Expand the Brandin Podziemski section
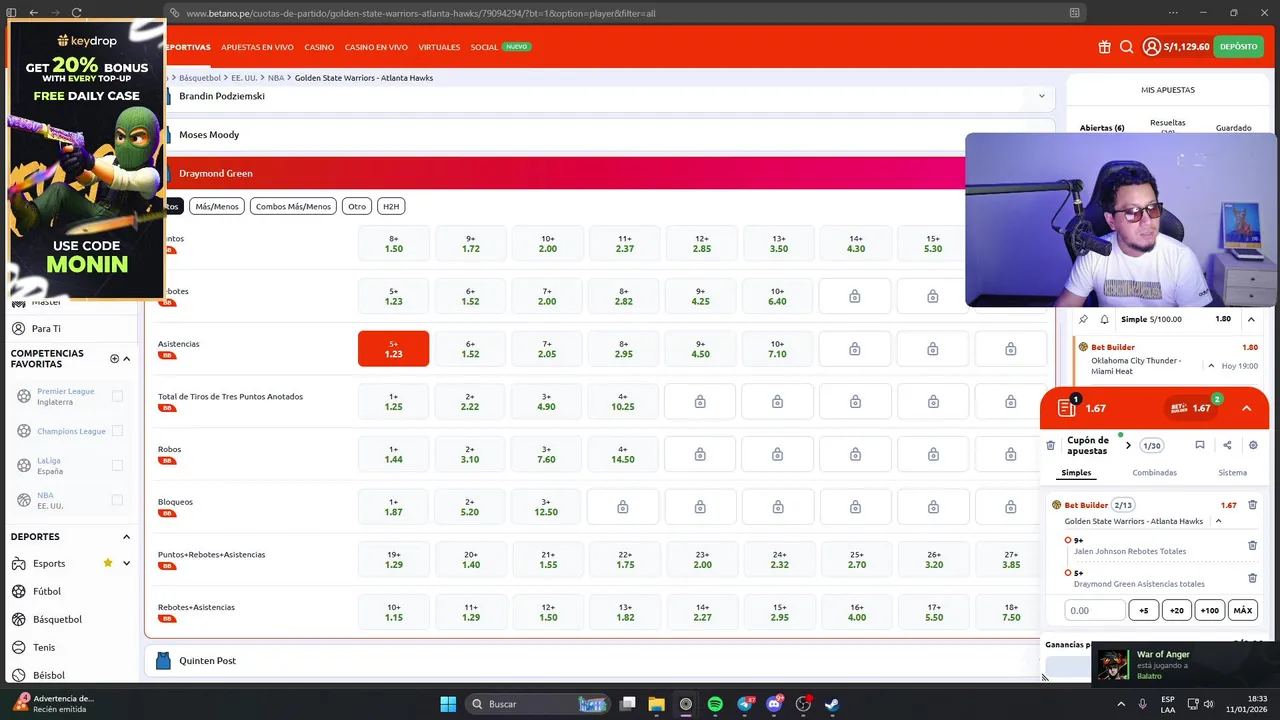1280x720 pixels. tap(1041, 96)
